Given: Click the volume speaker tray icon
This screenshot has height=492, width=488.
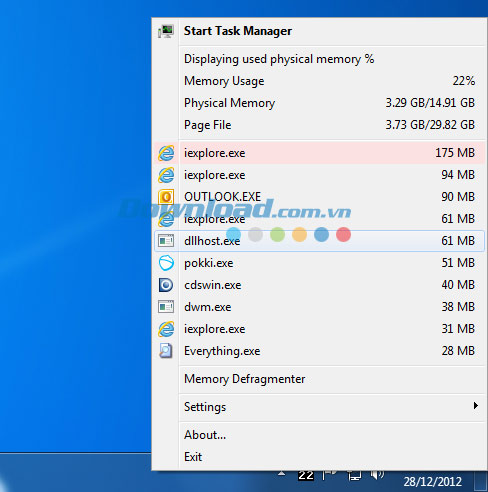Looking at the screenshot, I should tap(377, 475).
